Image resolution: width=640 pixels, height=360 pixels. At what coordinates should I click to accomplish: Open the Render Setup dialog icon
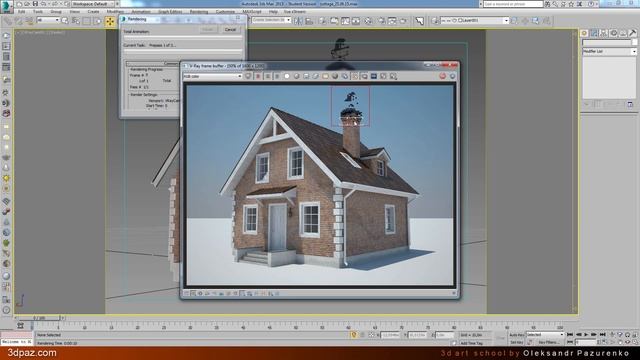(382, 20)
